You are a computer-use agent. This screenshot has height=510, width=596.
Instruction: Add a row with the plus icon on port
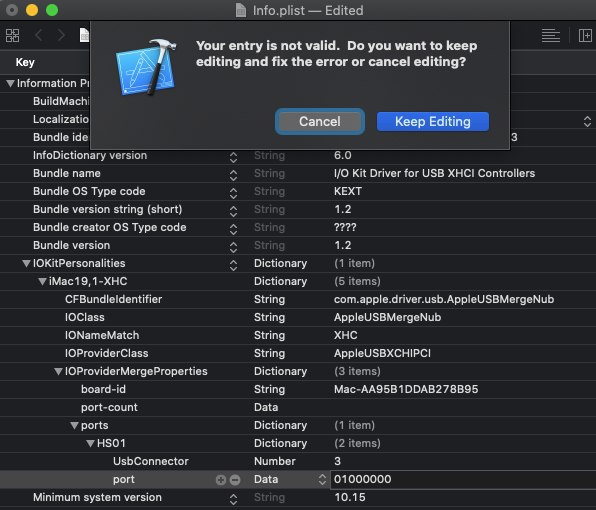click(x=221, y=480)
